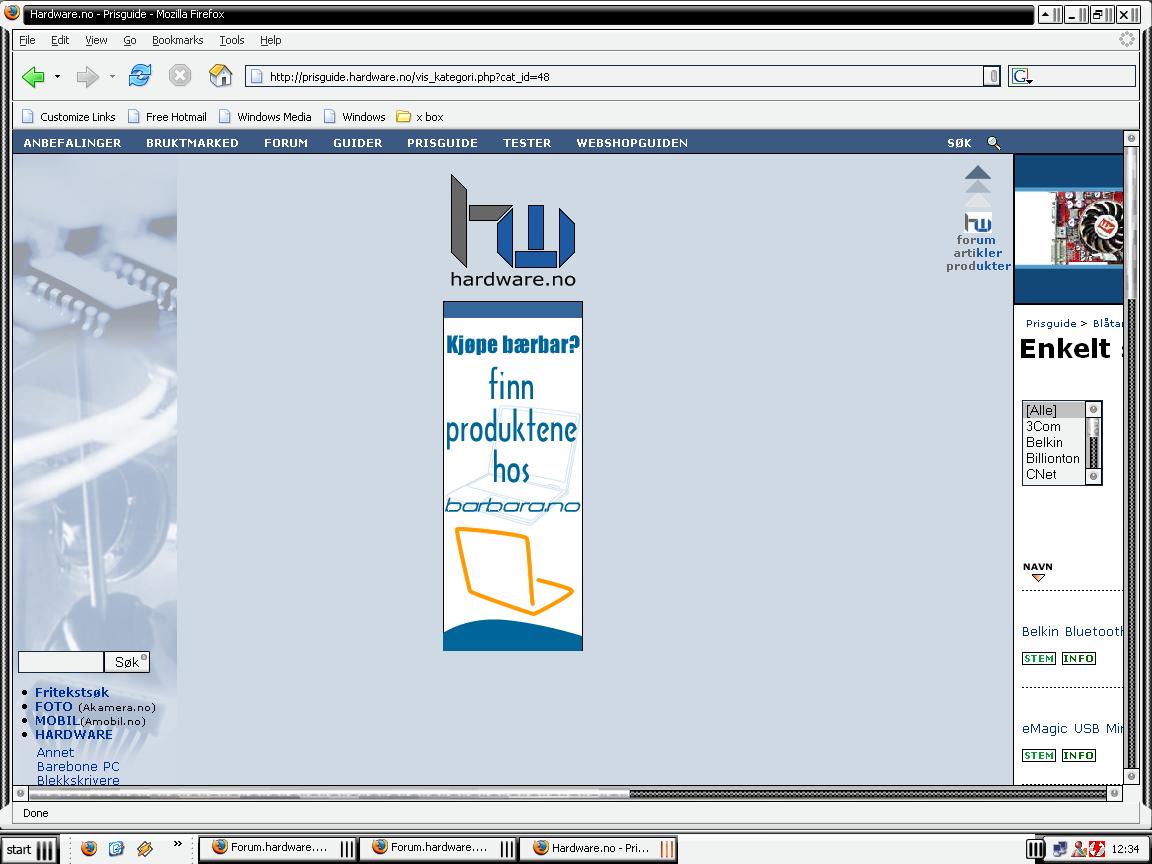Click the large hardware.no logo
Viewport: 1152px width, 864px height.
513,231
